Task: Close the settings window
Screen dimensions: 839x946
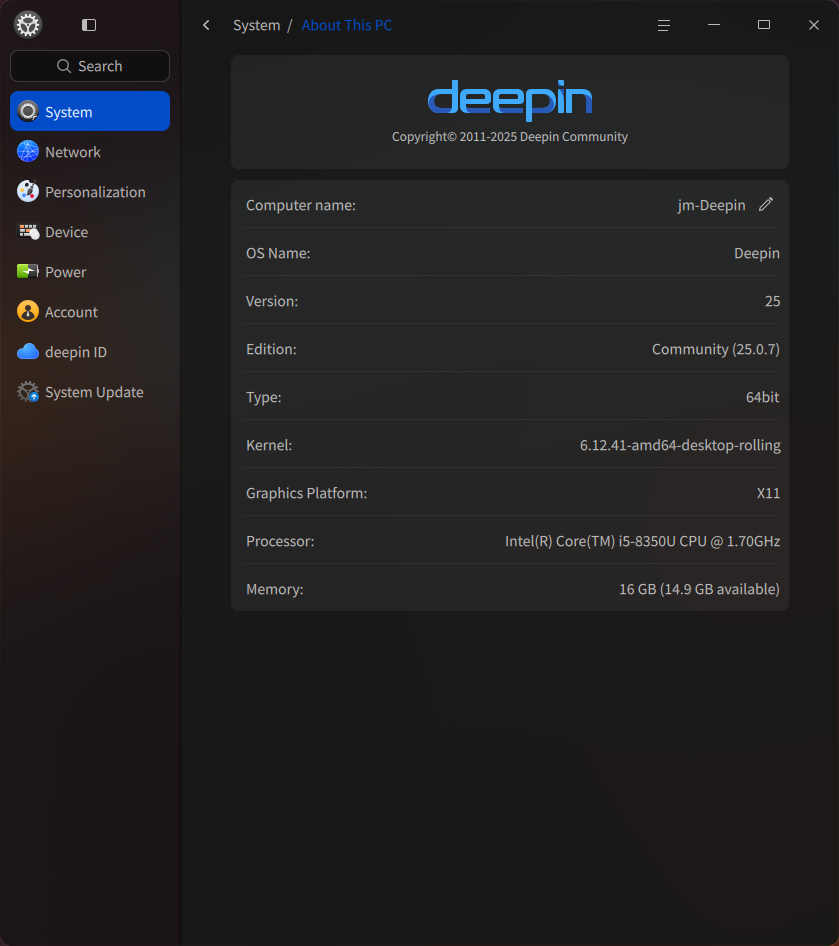Action: click(814, 25)
